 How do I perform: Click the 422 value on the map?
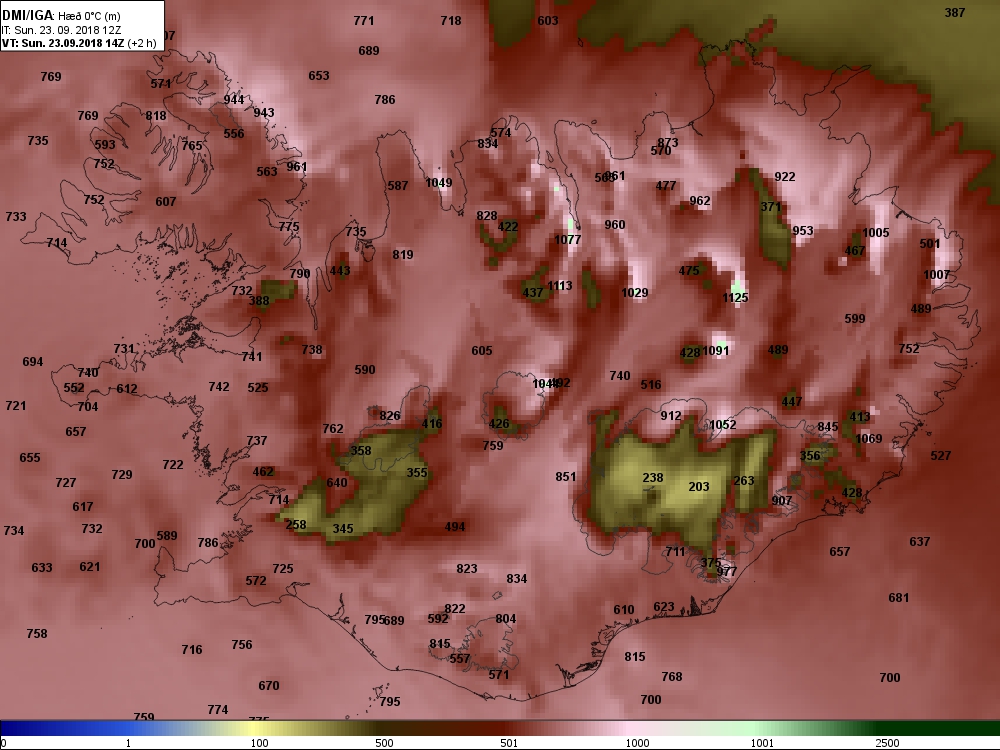point(508,226)
